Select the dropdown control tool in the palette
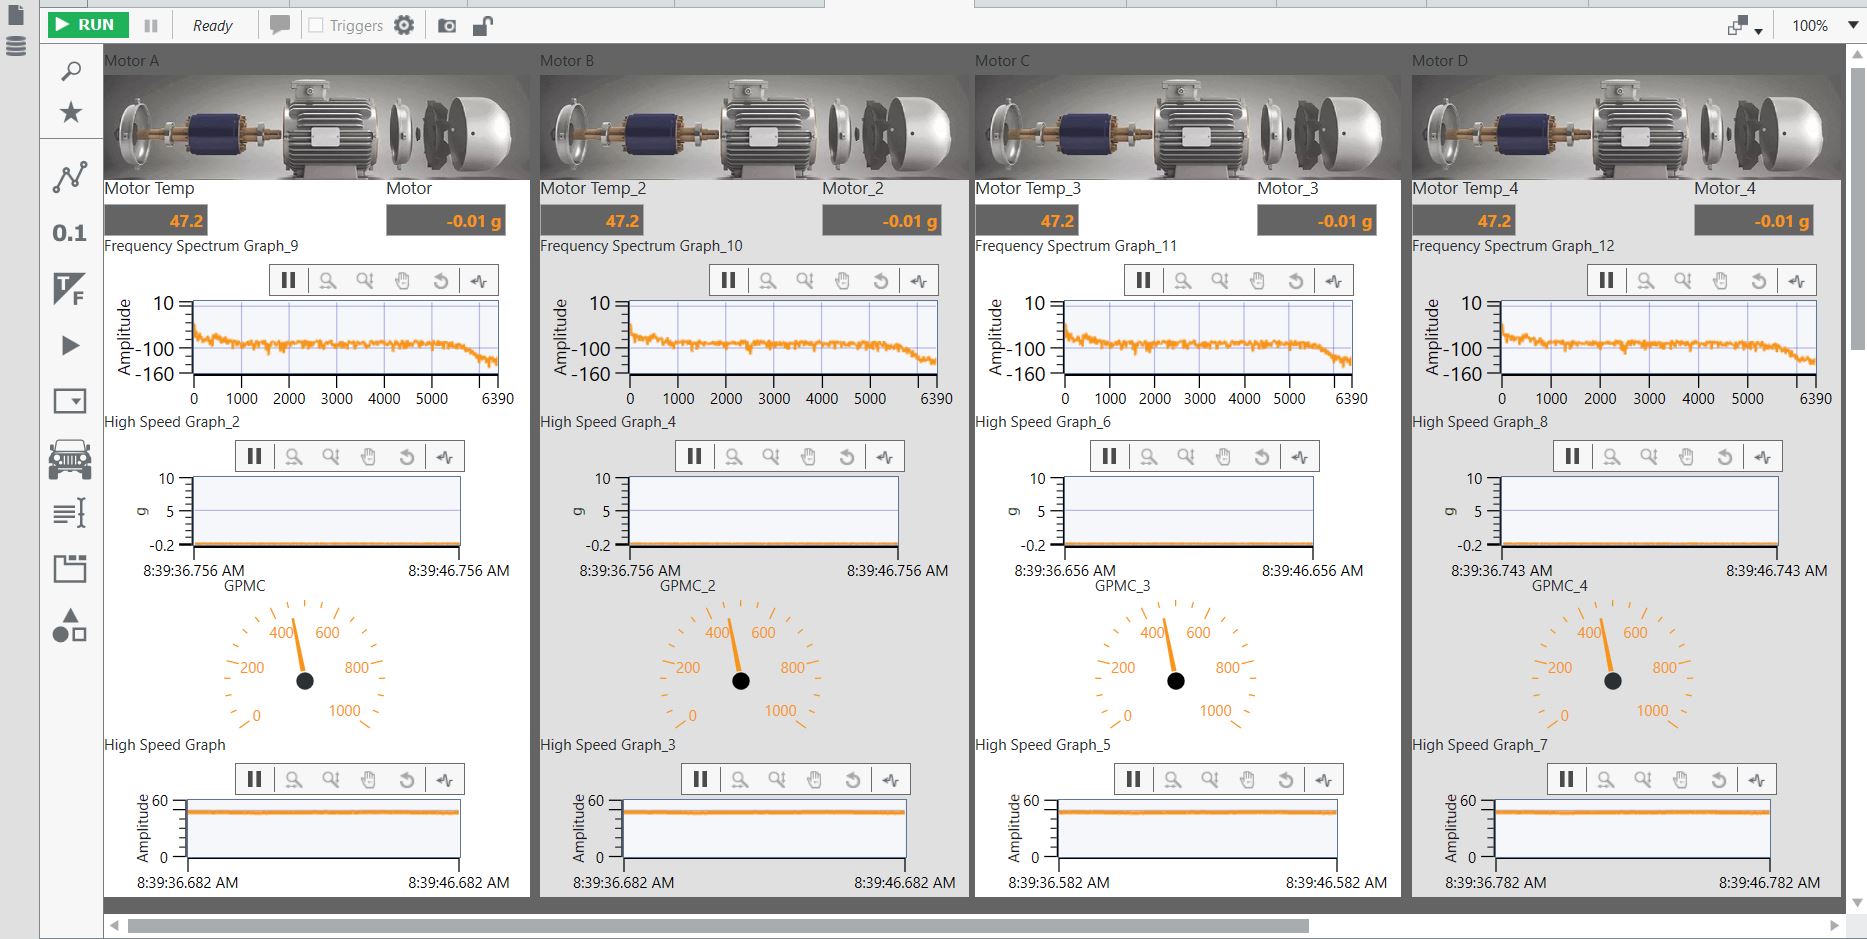 point(70,402)
